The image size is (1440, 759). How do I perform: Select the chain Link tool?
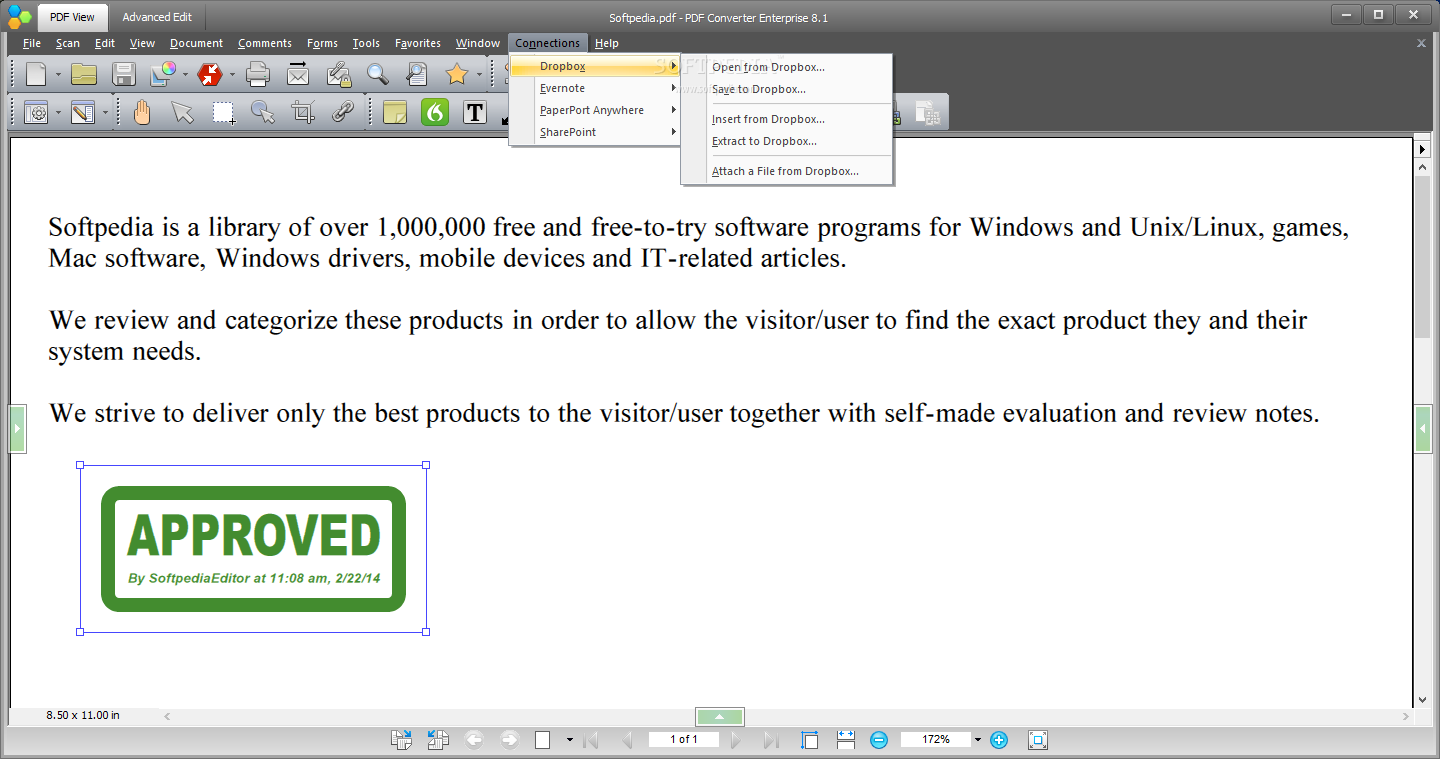(x=343, y=112)
